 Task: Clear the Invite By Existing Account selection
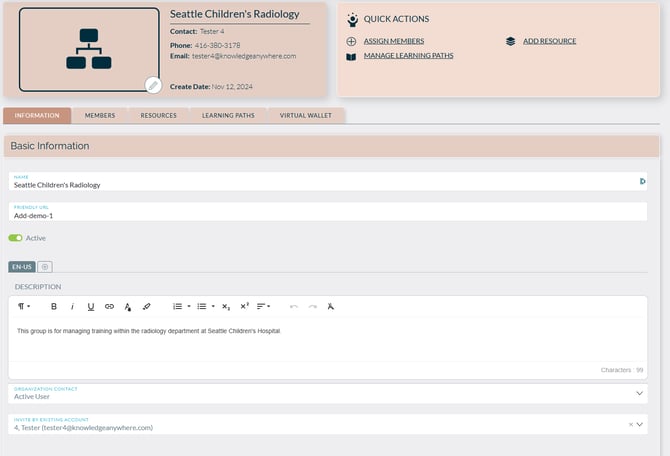tap(631, 424)
